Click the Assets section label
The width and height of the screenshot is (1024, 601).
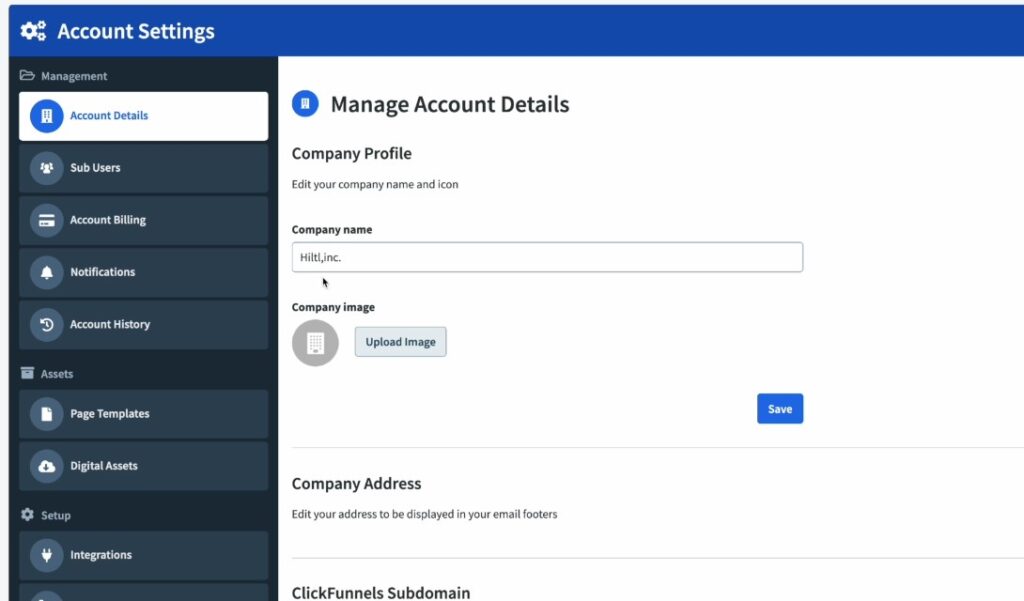57,374
